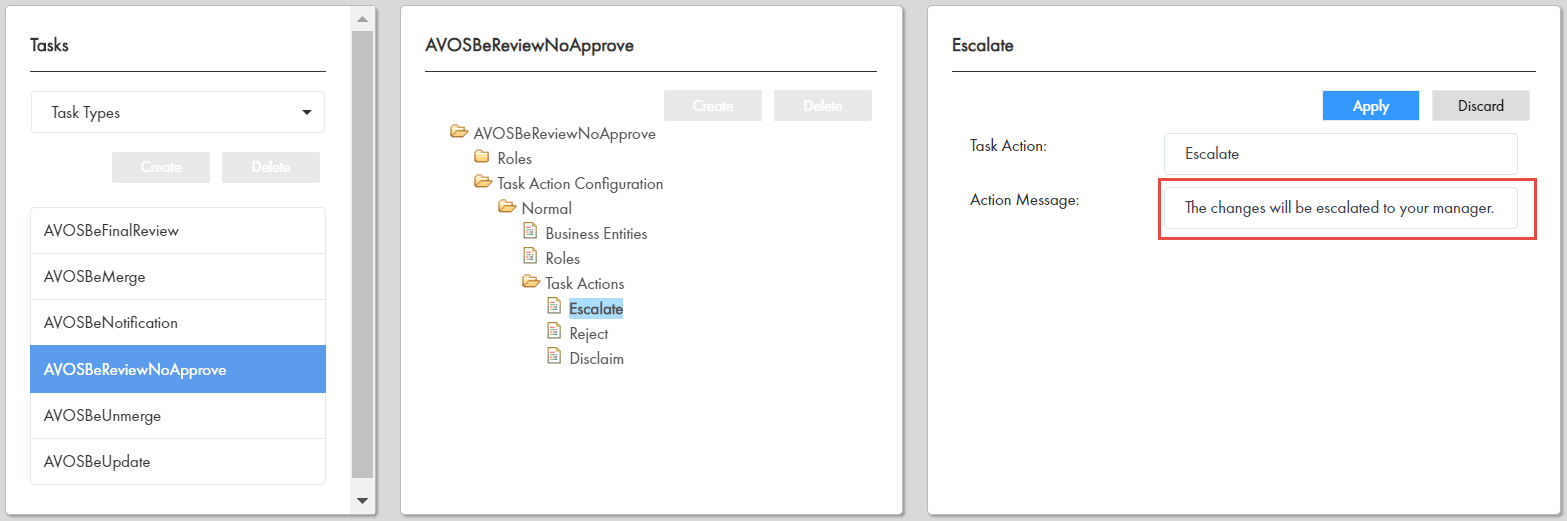Select the Disclaim tree node

click(x=597, y=359)
